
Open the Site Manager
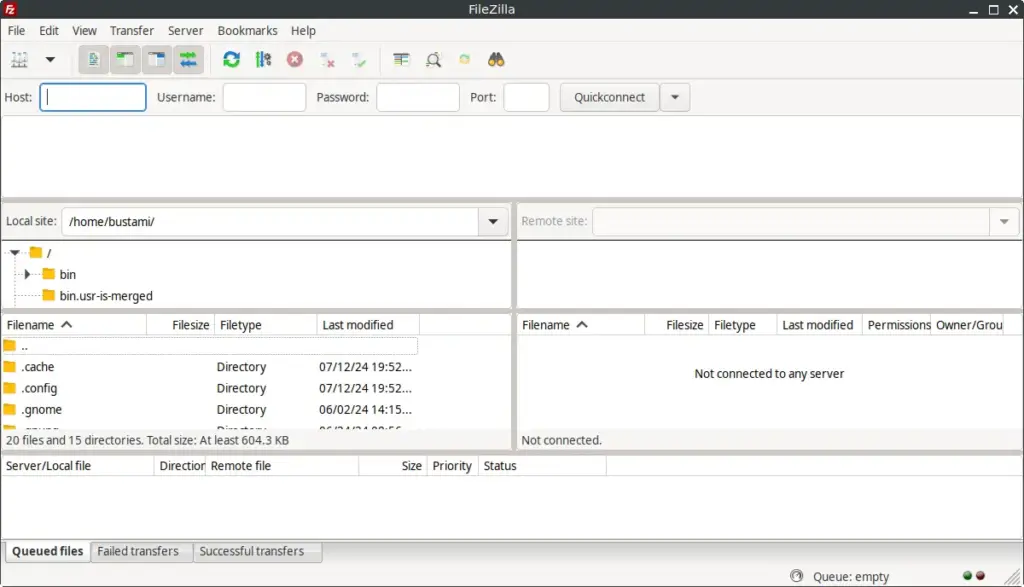(18, 59)
